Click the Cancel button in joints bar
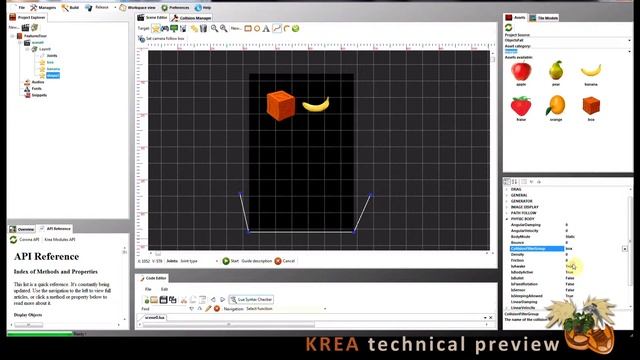This screenshot has width=640, height=360. tap(284, 261)
